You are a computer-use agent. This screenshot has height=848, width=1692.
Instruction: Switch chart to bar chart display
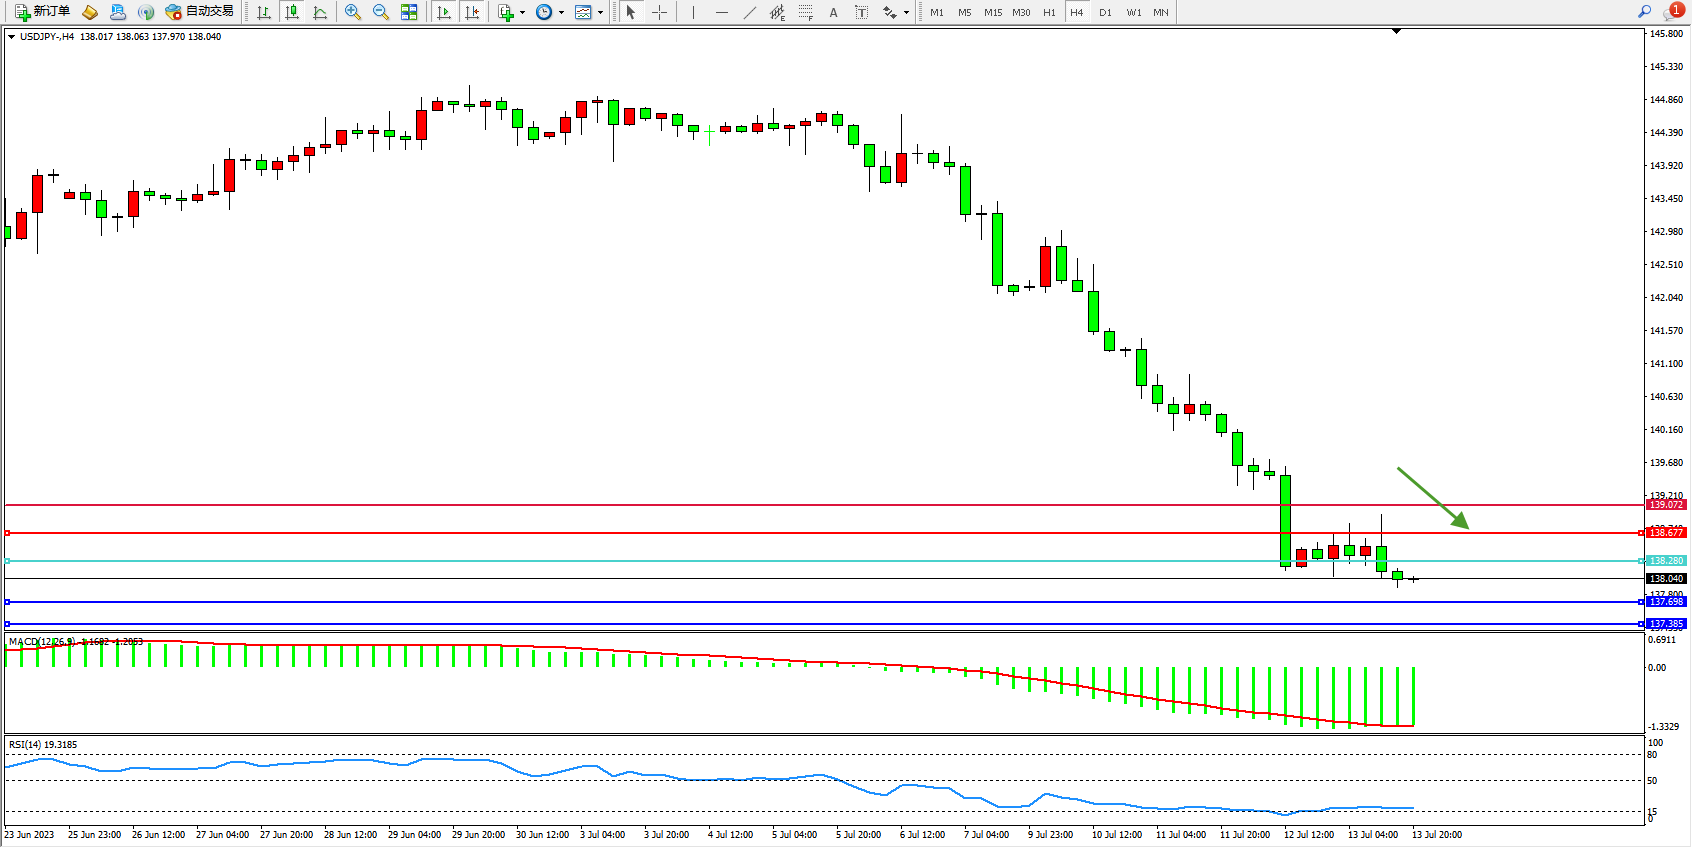(x=264, y=12)
